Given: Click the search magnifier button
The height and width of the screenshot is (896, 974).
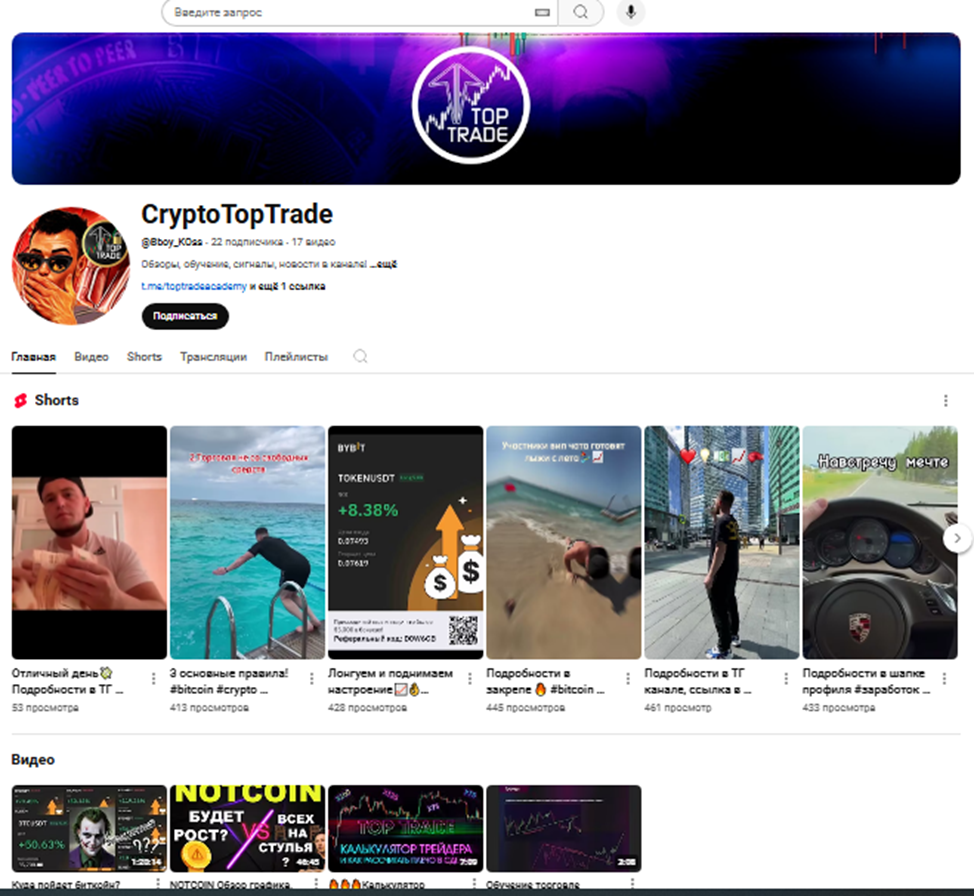Looking at the screenshot, I should coord(580,12).
